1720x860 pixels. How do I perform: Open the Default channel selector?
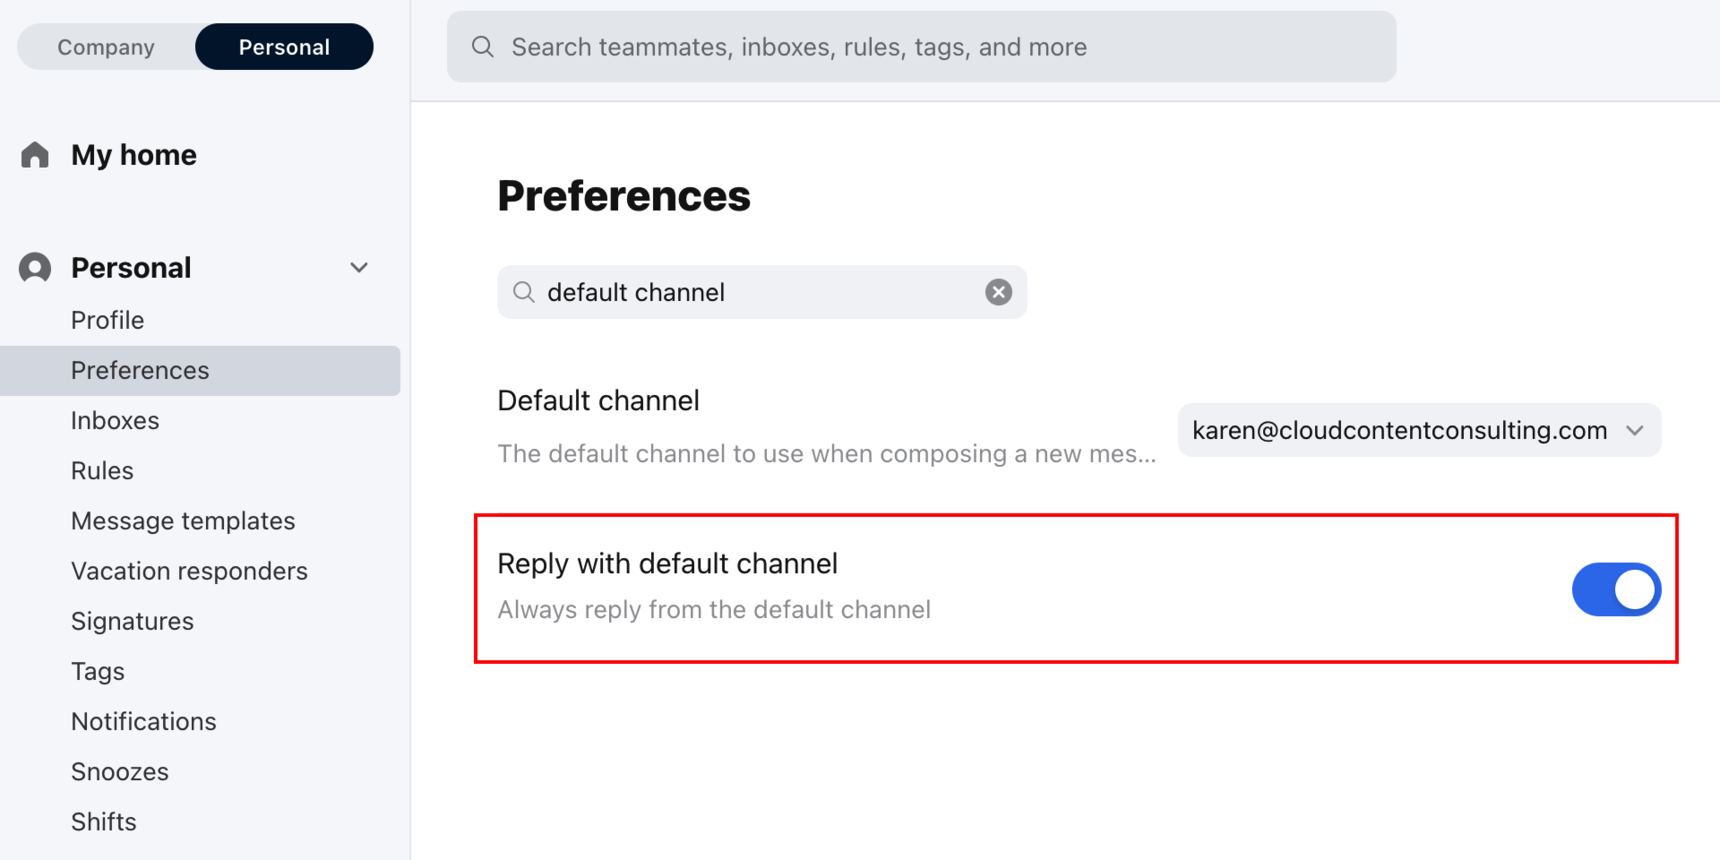click(1418, 430)
